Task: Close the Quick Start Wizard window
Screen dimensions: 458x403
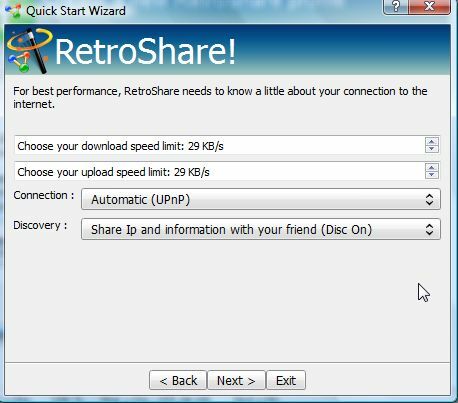Action: (x=430, y=6)
